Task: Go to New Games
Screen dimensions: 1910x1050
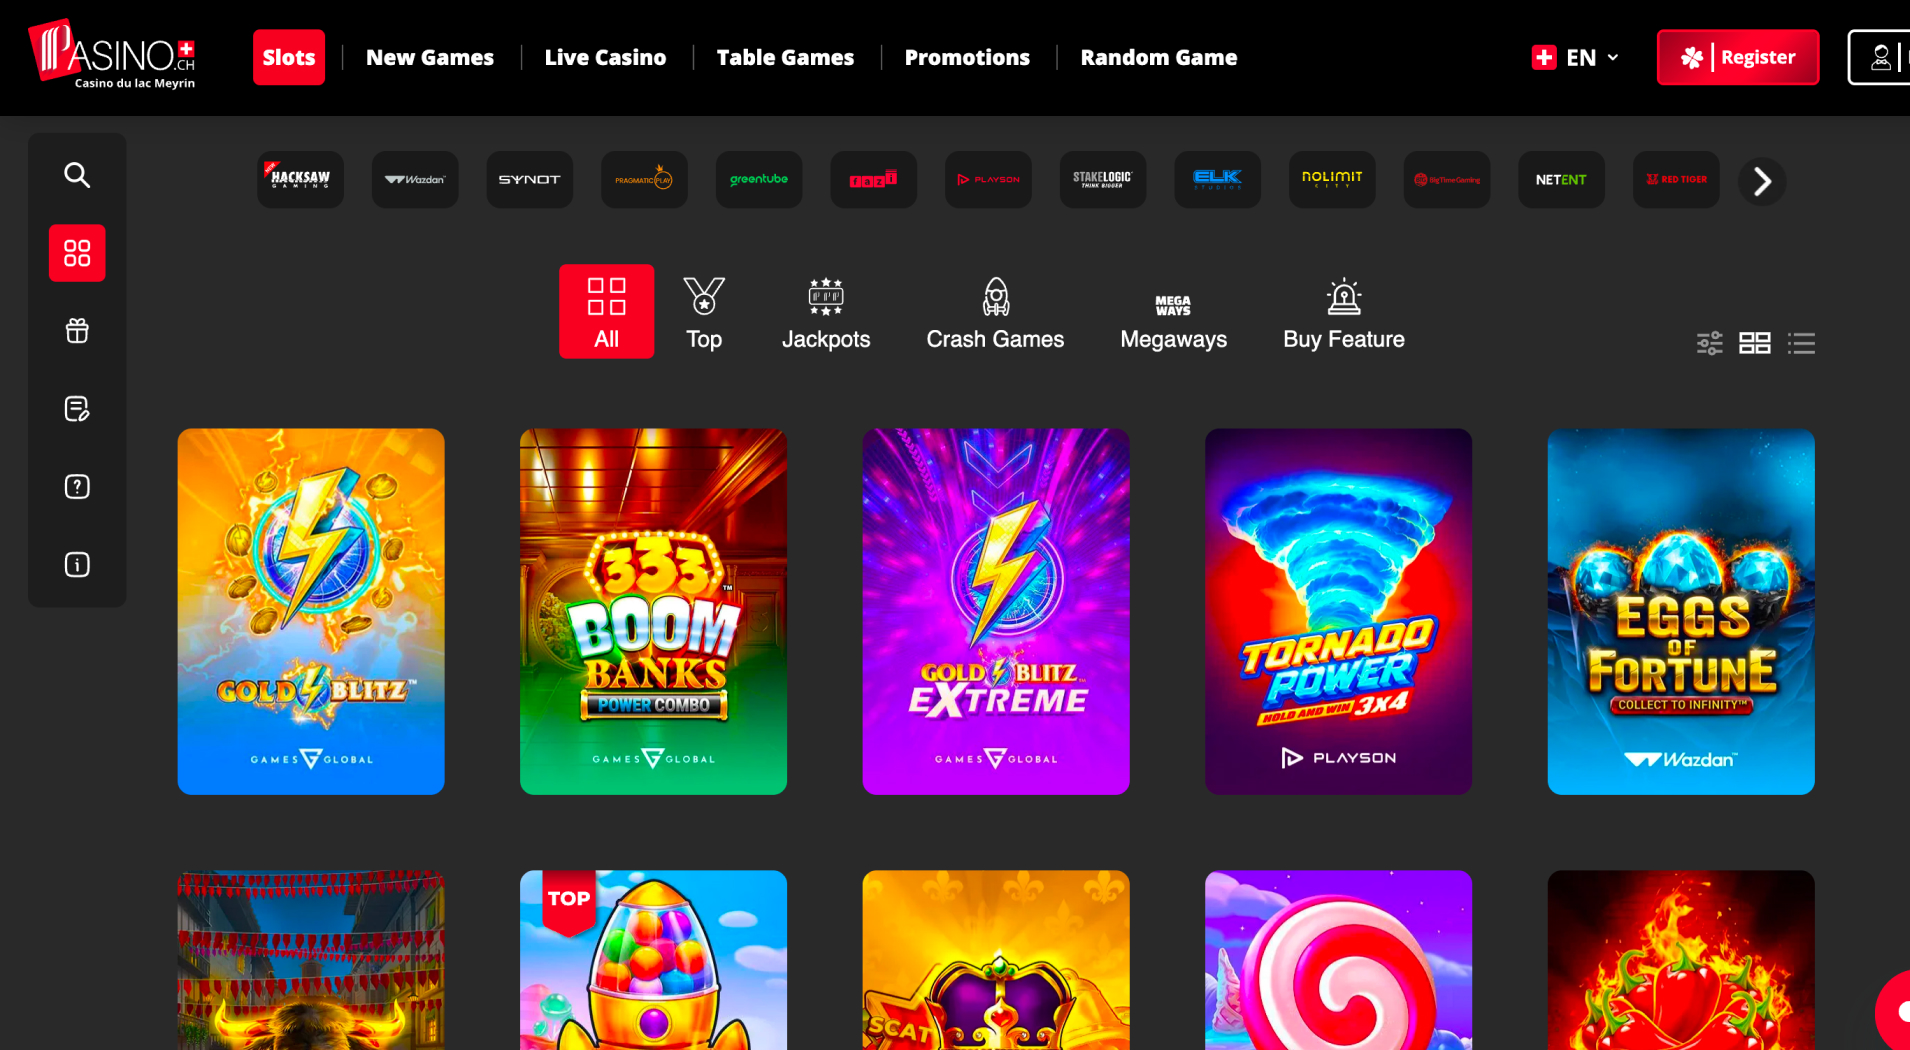Action: (x=430, y=57)
